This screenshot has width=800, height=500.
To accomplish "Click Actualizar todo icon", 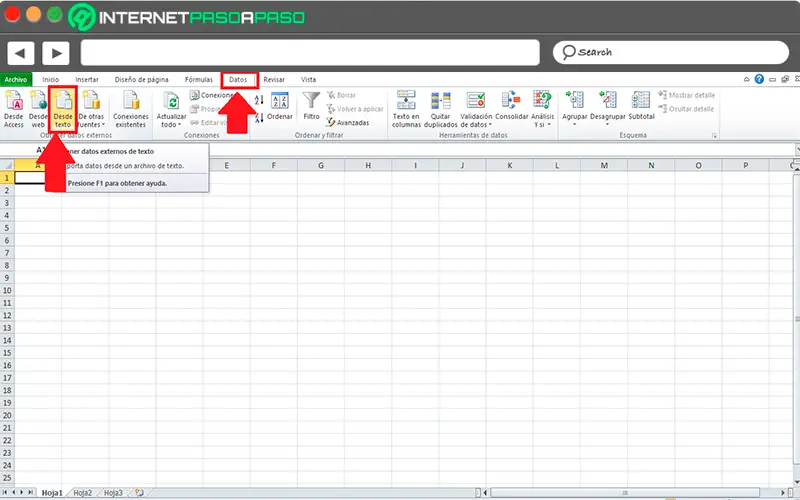I will [x=171, y=102].
